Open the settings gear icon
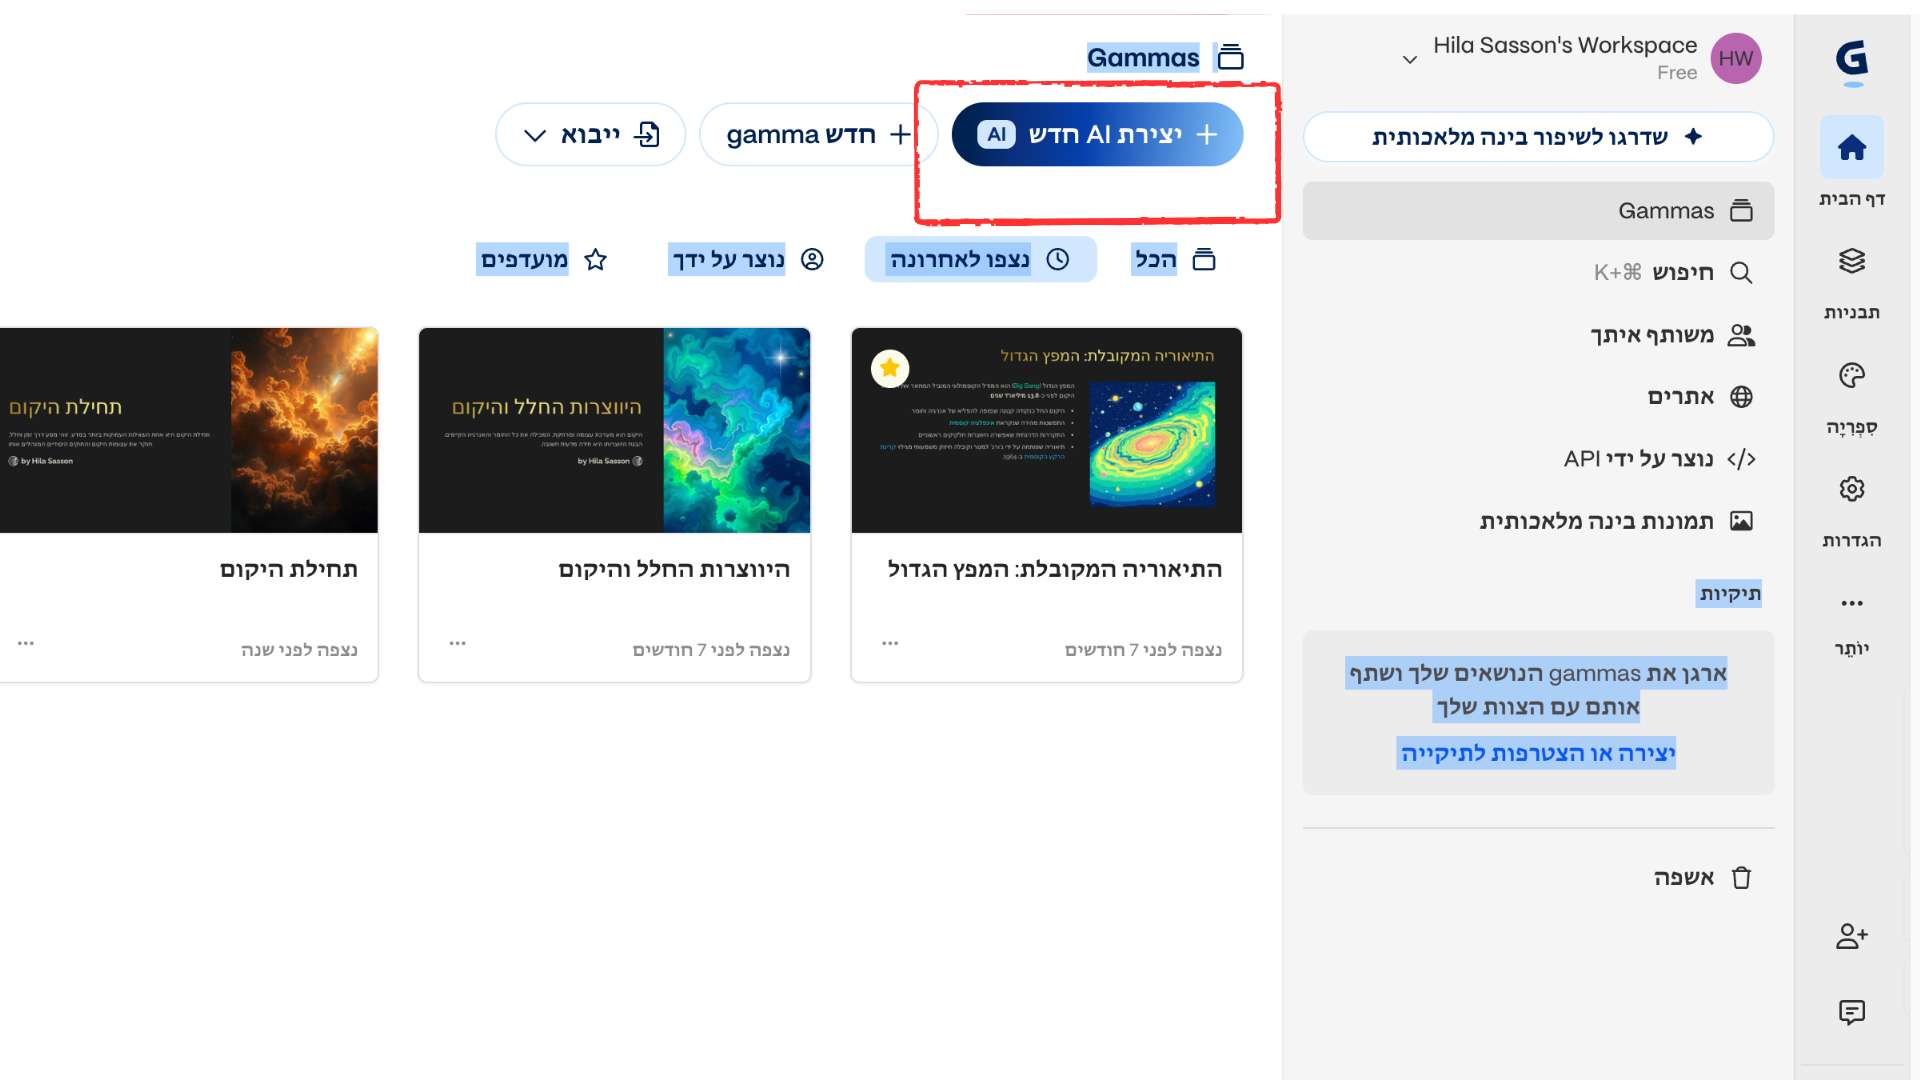The width and height of the screenshot is (1920, 1080). click(1851, 489)
